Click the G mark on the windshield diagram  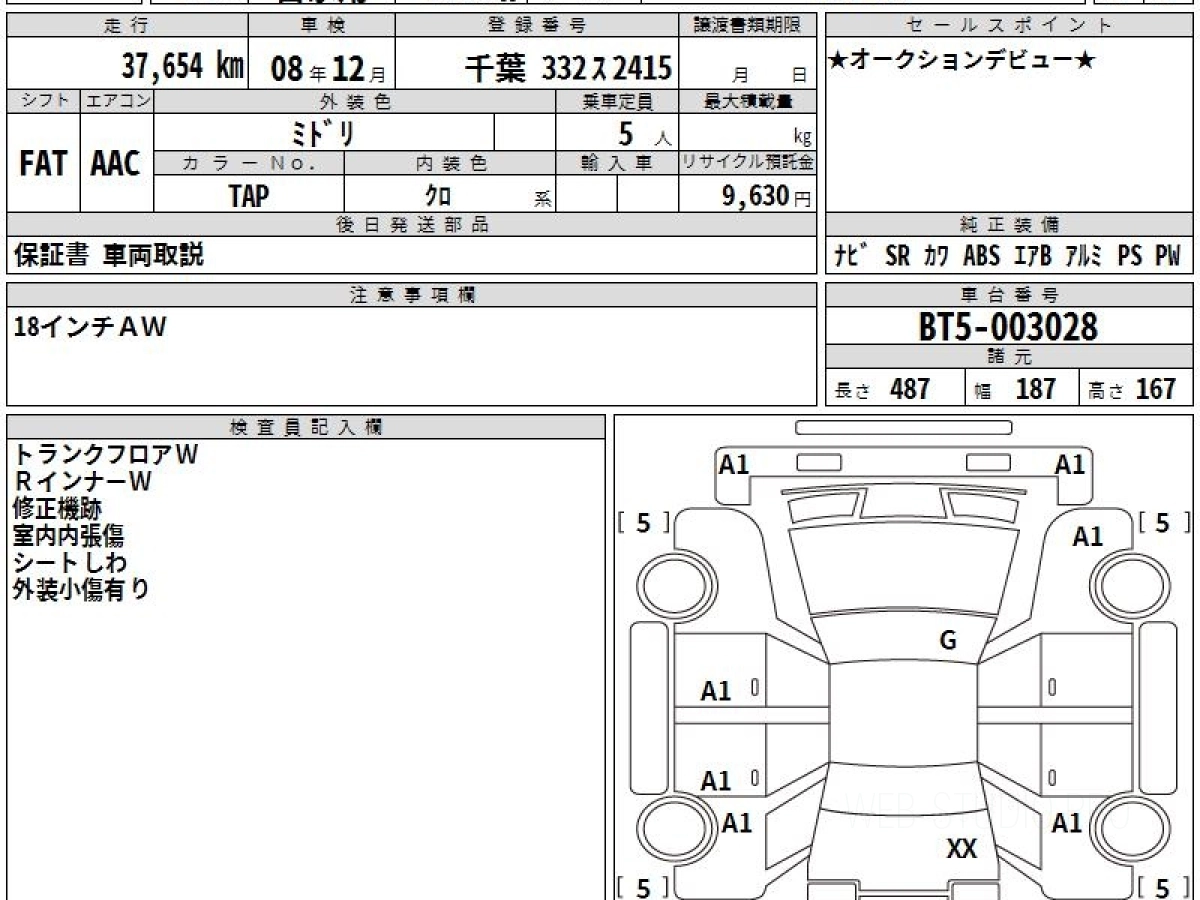click(x=948, y=641)
